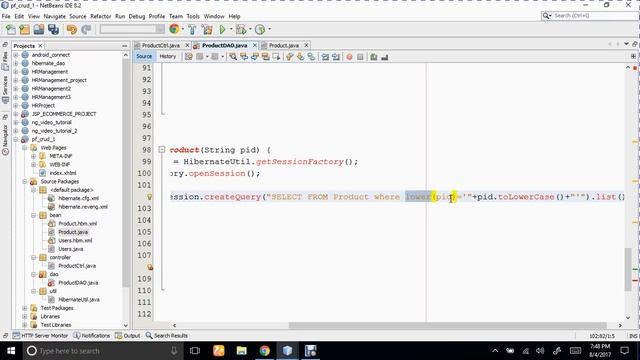Click the Chrome browser icon in toolbar
This screenshot has height=360, width=640.
[174, 29]
